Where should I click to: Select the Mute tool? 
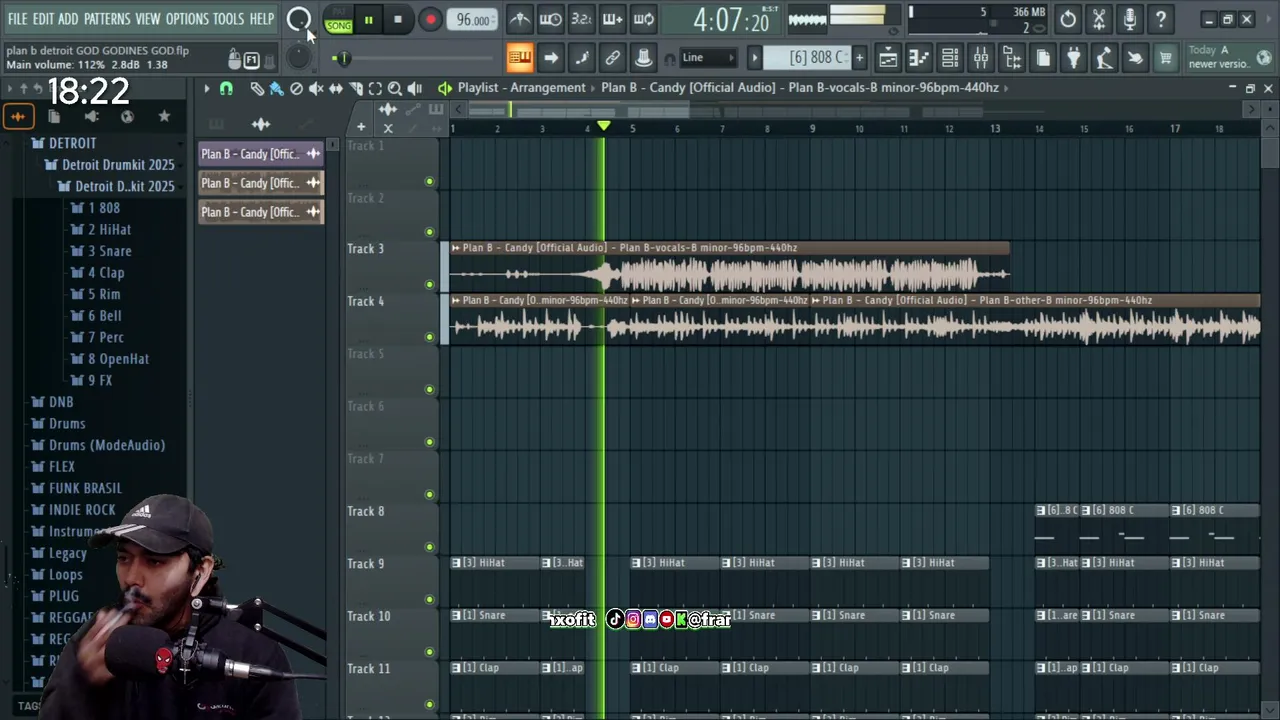click(316, 88)
